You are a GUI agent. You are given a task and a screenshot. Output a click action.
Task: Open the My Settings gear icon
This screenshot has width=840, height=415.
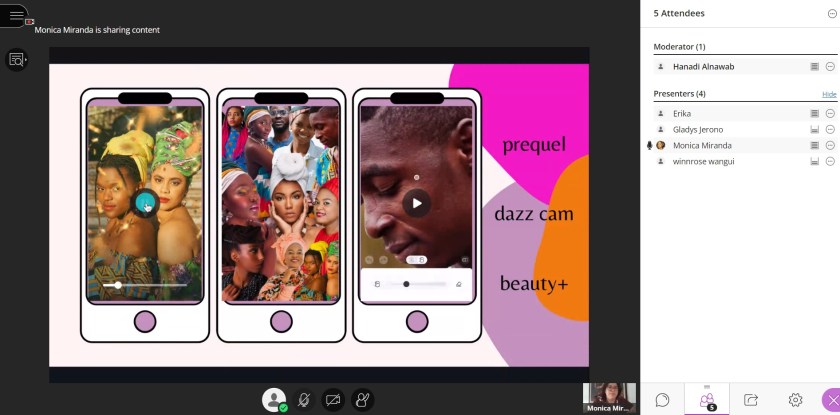coord(795,399)
